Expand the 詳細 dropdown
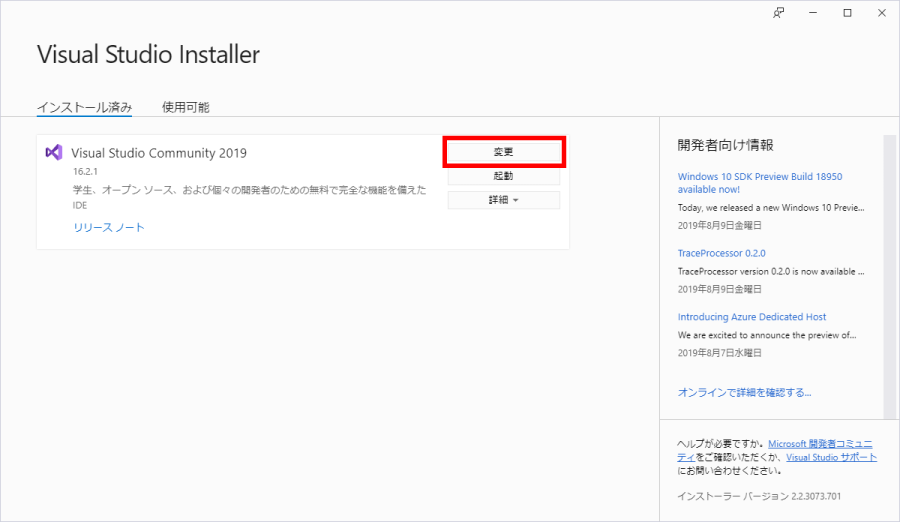 [x=503, y=200]
